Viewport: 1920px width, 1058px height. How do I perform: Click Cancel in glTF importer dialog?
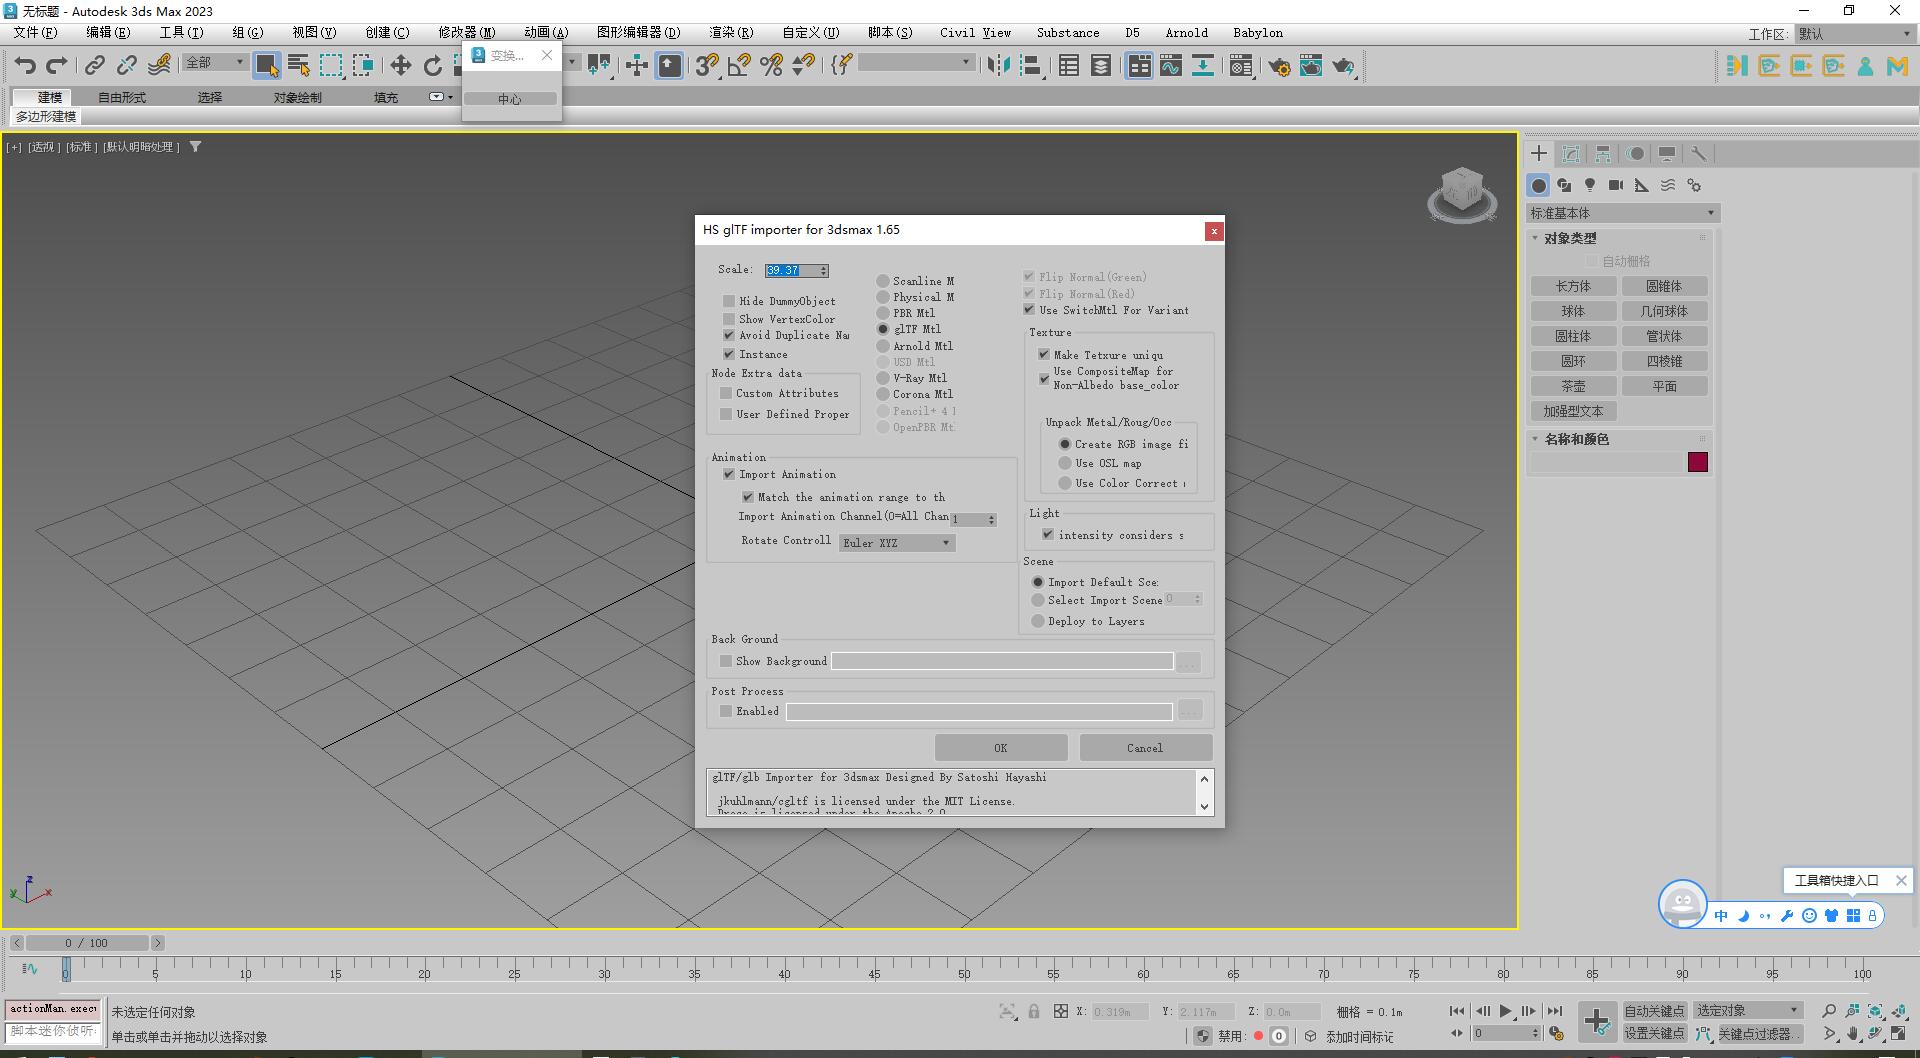click(1145, 748)
